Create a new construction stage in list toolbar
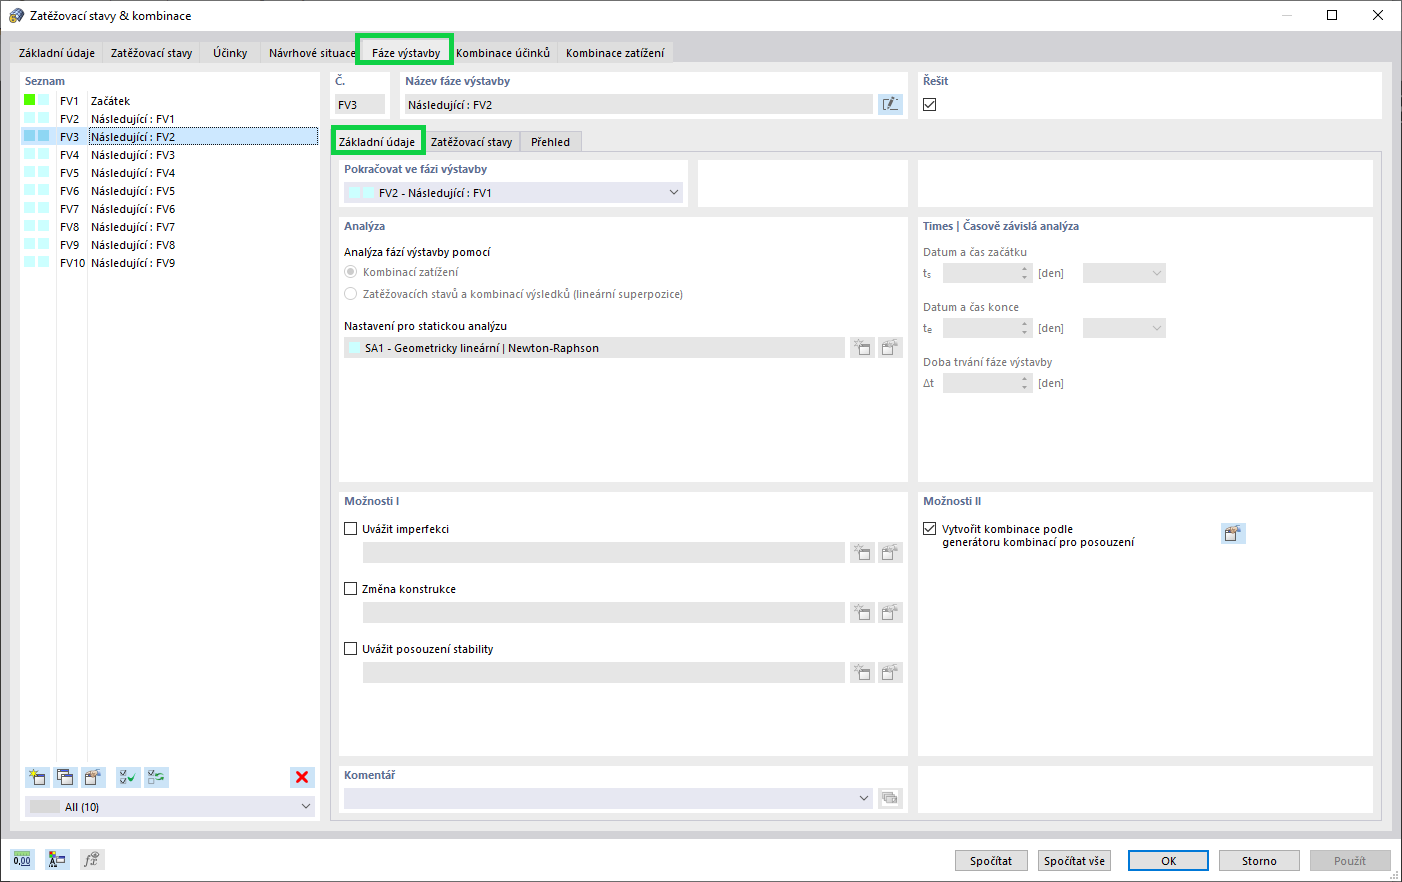Screen dimensions: 1402x882 (37, 777)
